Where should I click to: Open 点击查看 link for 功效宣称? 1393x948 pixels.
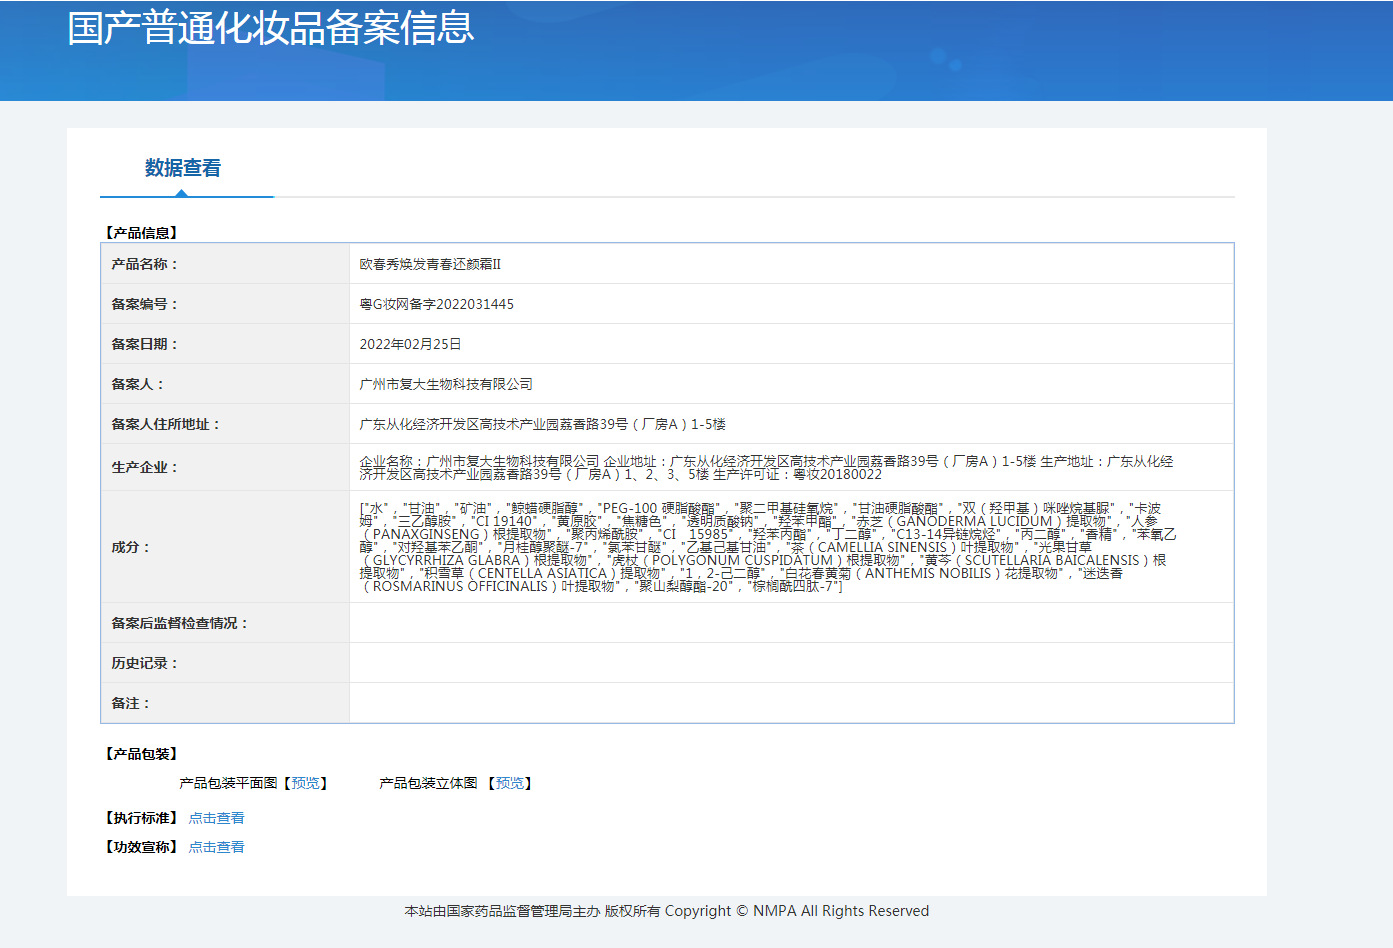coord(217,847)
